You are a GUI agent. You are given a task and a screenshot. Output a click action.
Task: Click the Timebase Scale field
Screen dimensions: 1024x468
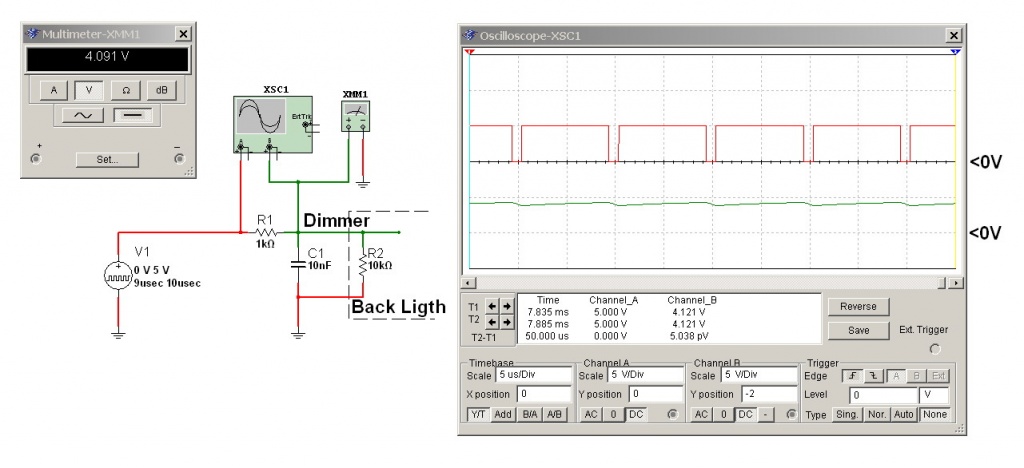[532, 376]
